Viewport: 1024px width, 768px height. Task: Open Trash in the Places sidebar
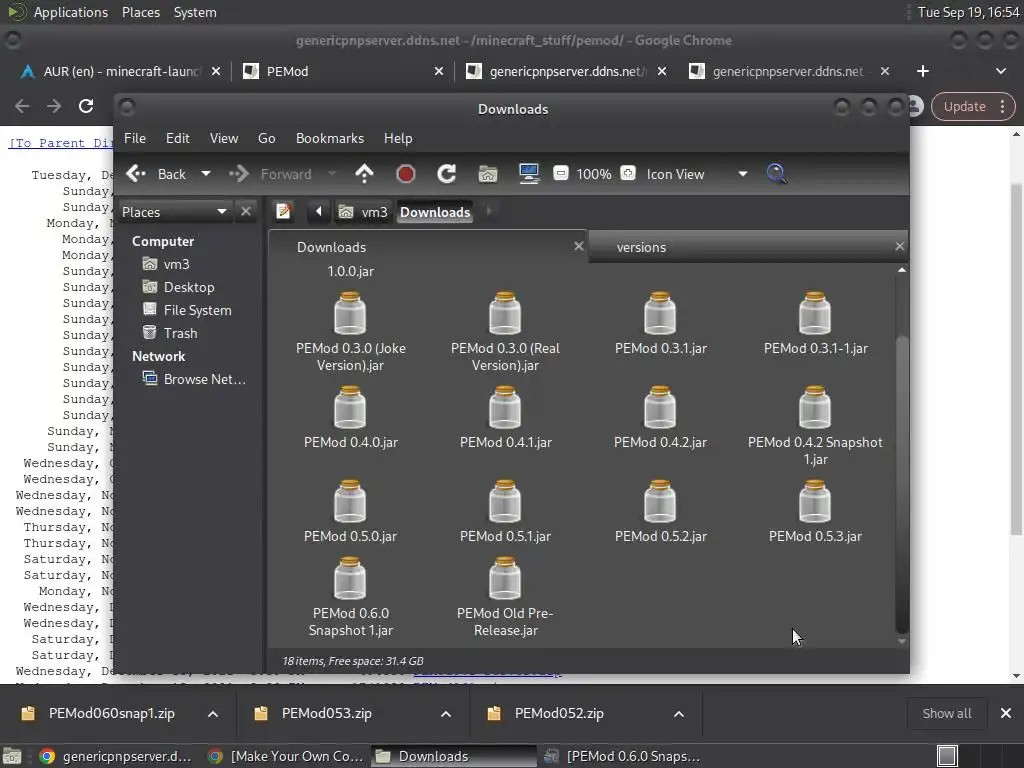click(180, 333)
